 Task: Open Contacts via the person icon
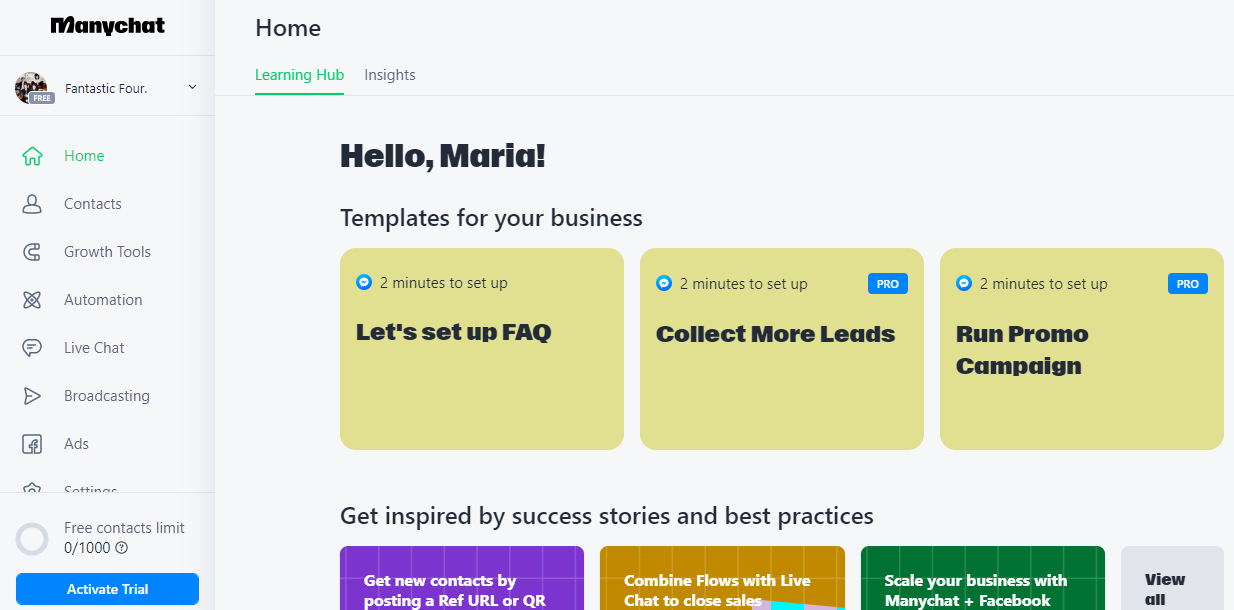pos(32,204)
